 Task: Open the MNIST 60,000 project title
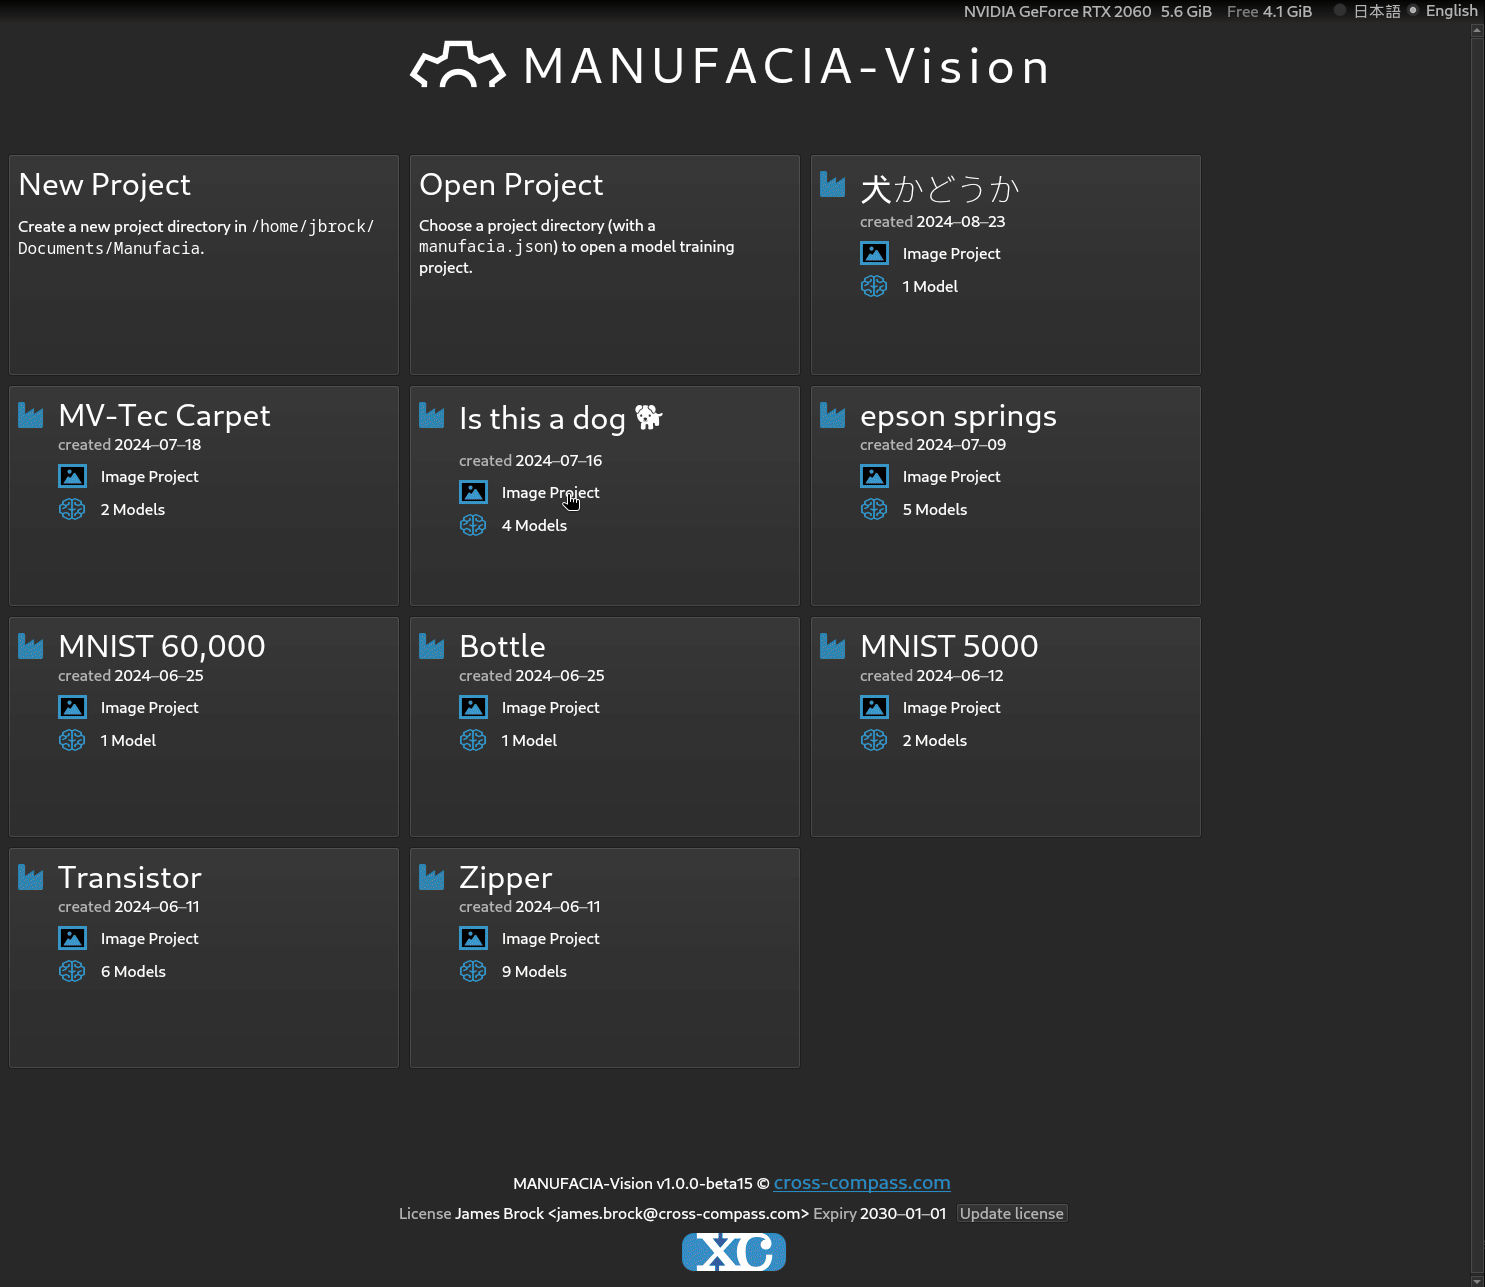pyautogui.click(x=162, y=646)
